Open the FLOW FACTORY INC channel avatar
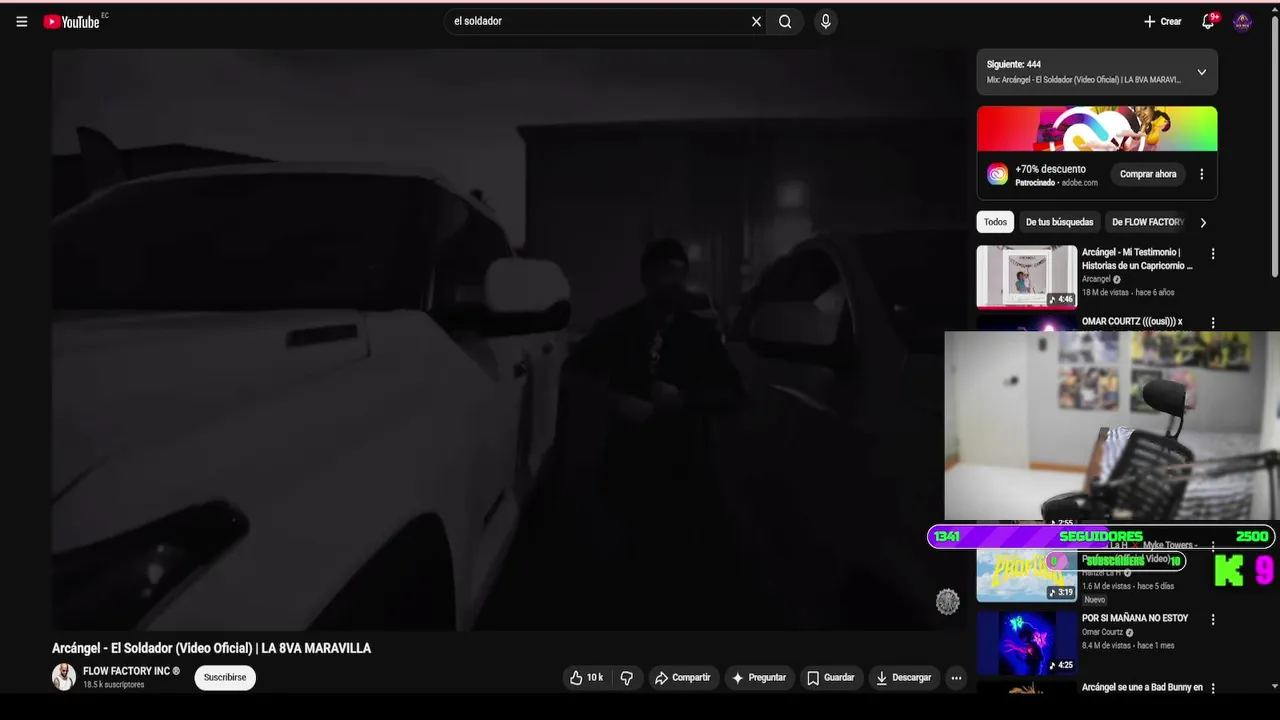 coord(64,677)
